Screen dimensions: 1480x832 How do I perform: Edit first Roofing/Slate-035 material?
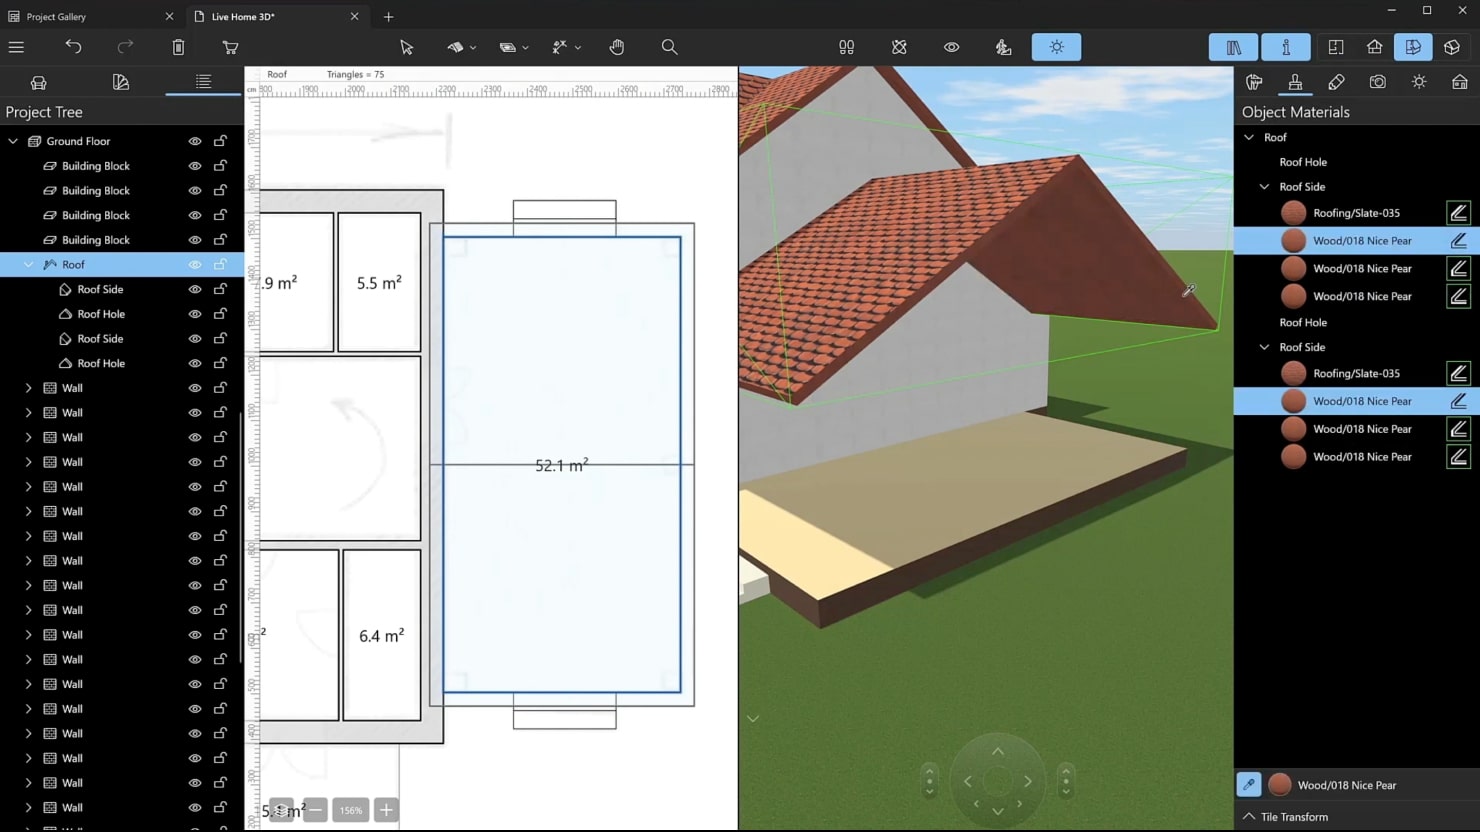pyautogui.click(x=1458, y=213)
